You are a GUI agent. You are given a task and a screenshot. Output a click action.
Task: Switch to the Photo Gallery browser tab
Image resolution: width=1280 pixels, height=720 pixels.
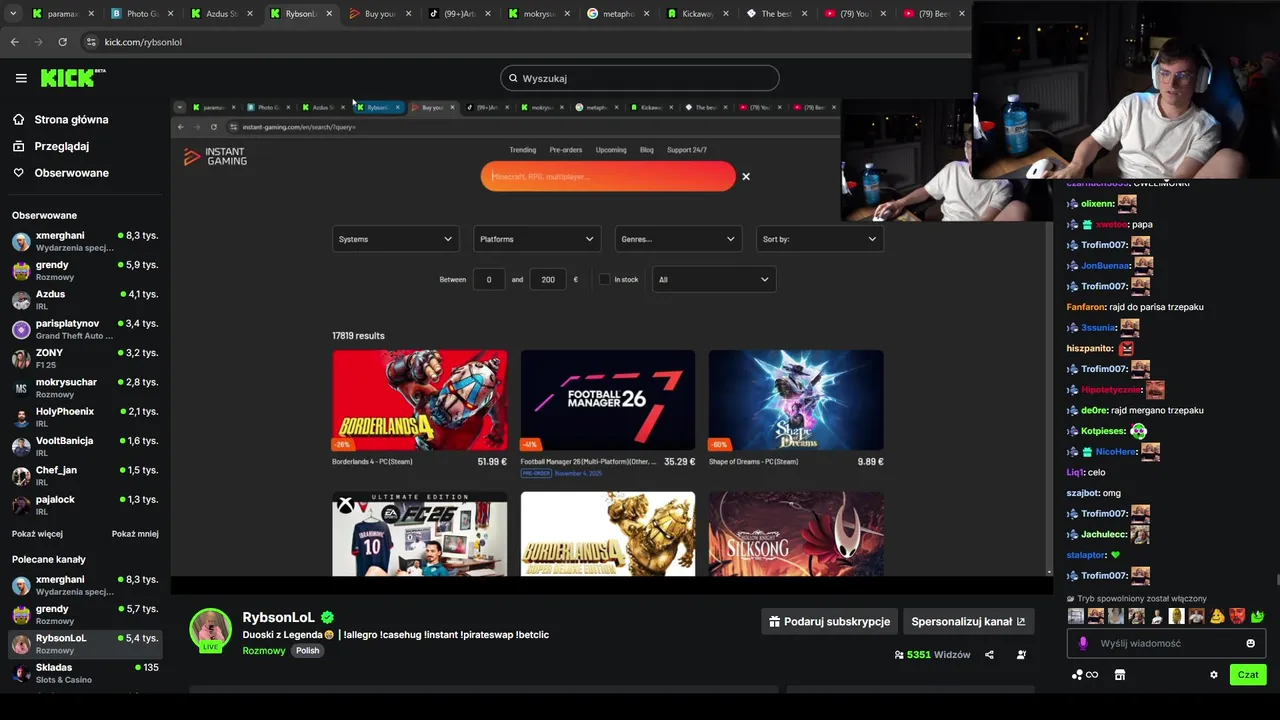[142, 14]
